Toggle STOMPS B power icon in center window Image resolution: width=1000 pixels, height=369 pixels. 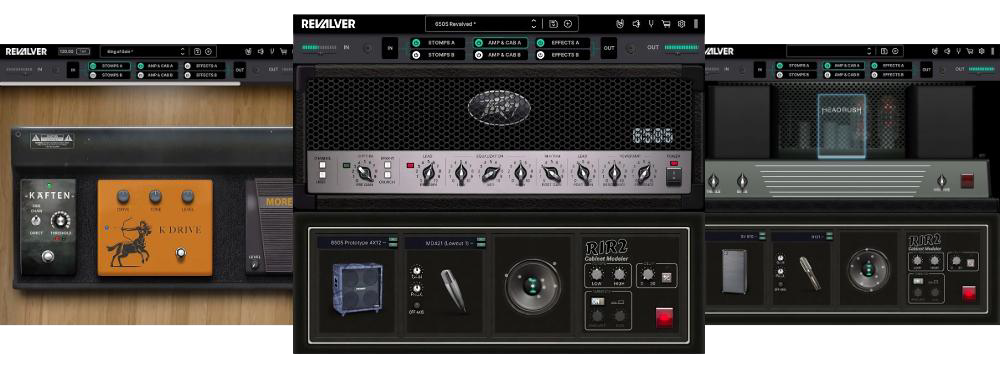coord(416,55)
